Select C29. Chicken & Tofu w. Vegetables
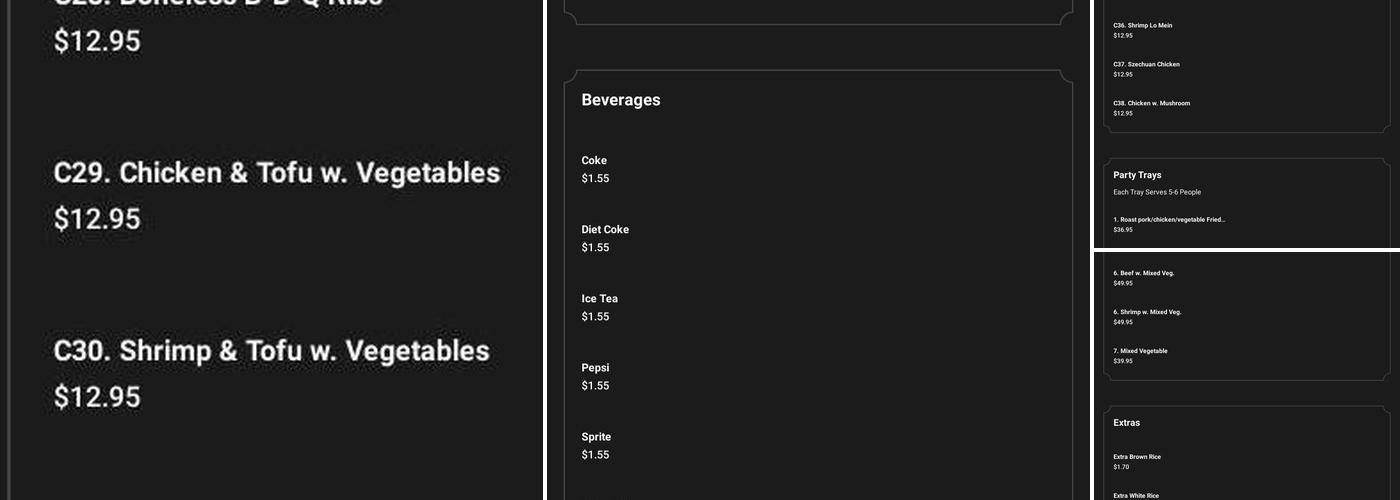This screenshot has height=500, width=1400. click(276, 173)
